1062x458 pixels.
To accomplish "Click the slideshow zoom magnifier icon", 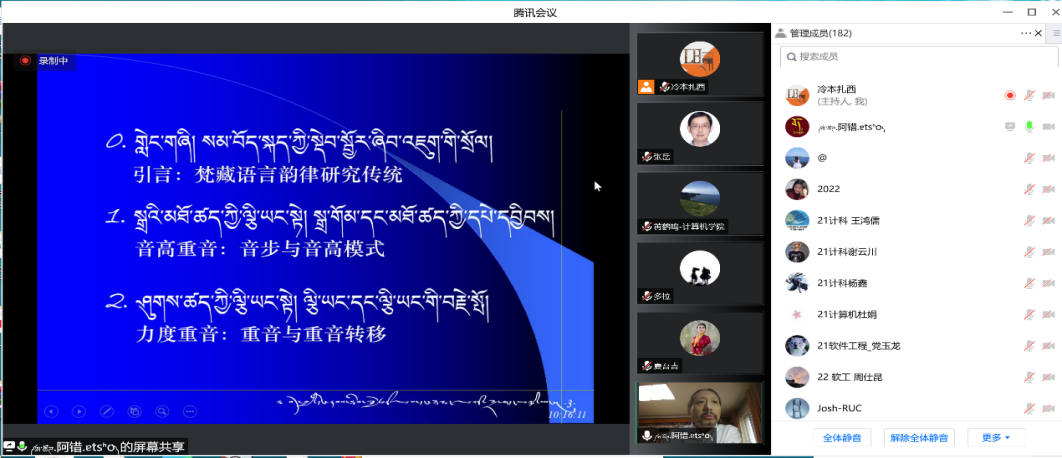I will coord(162,411).
